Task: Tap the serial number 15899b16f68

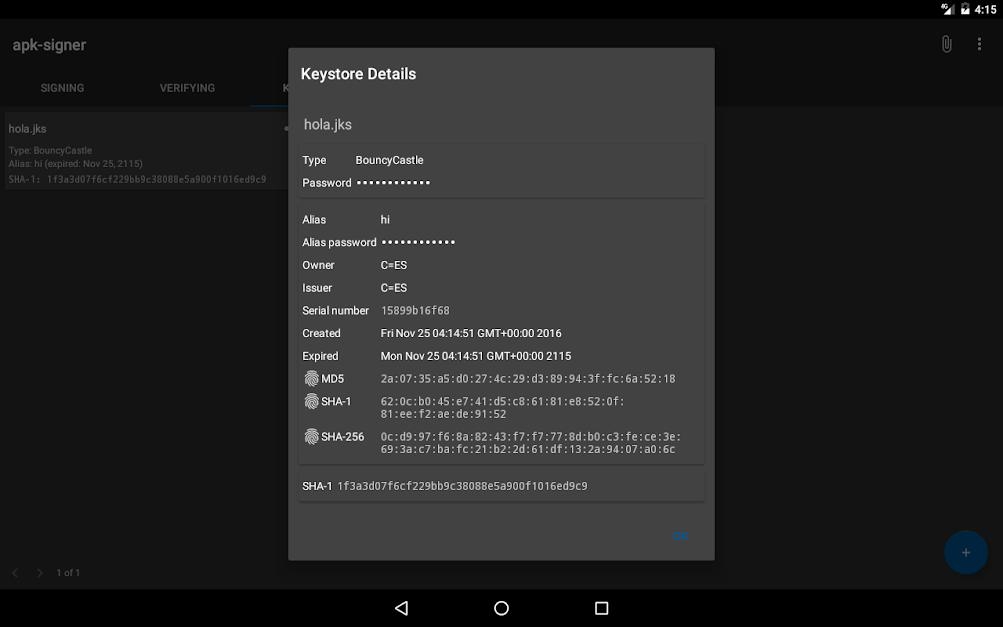Action: [x=415, y=311]
